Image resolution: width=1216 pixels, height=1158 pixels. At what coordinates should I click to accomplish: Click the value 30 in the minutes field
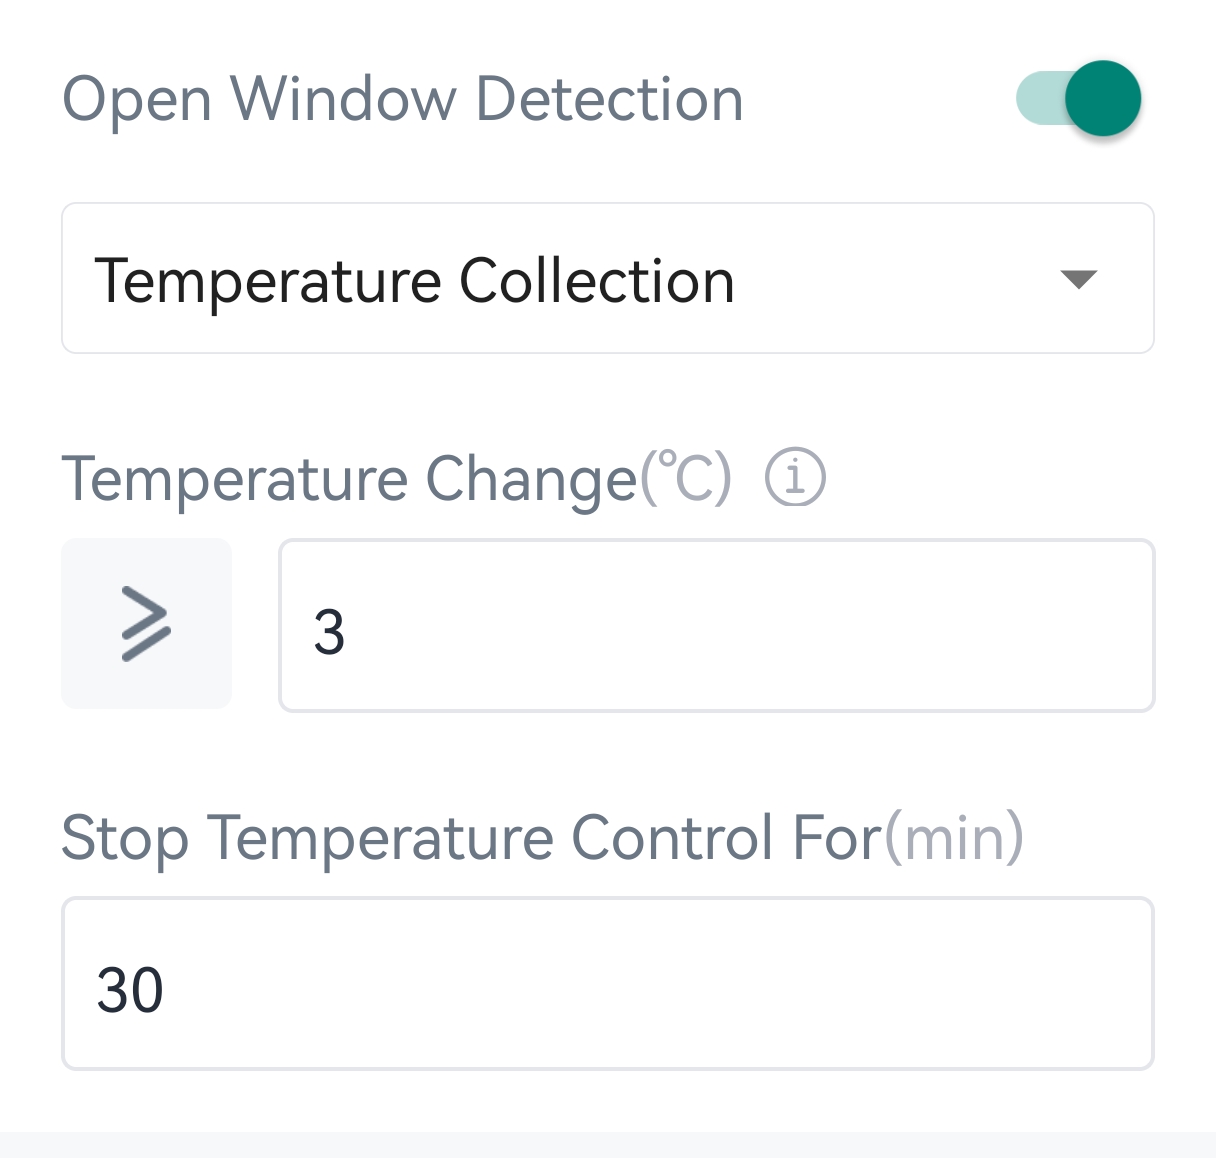[130, 990]
